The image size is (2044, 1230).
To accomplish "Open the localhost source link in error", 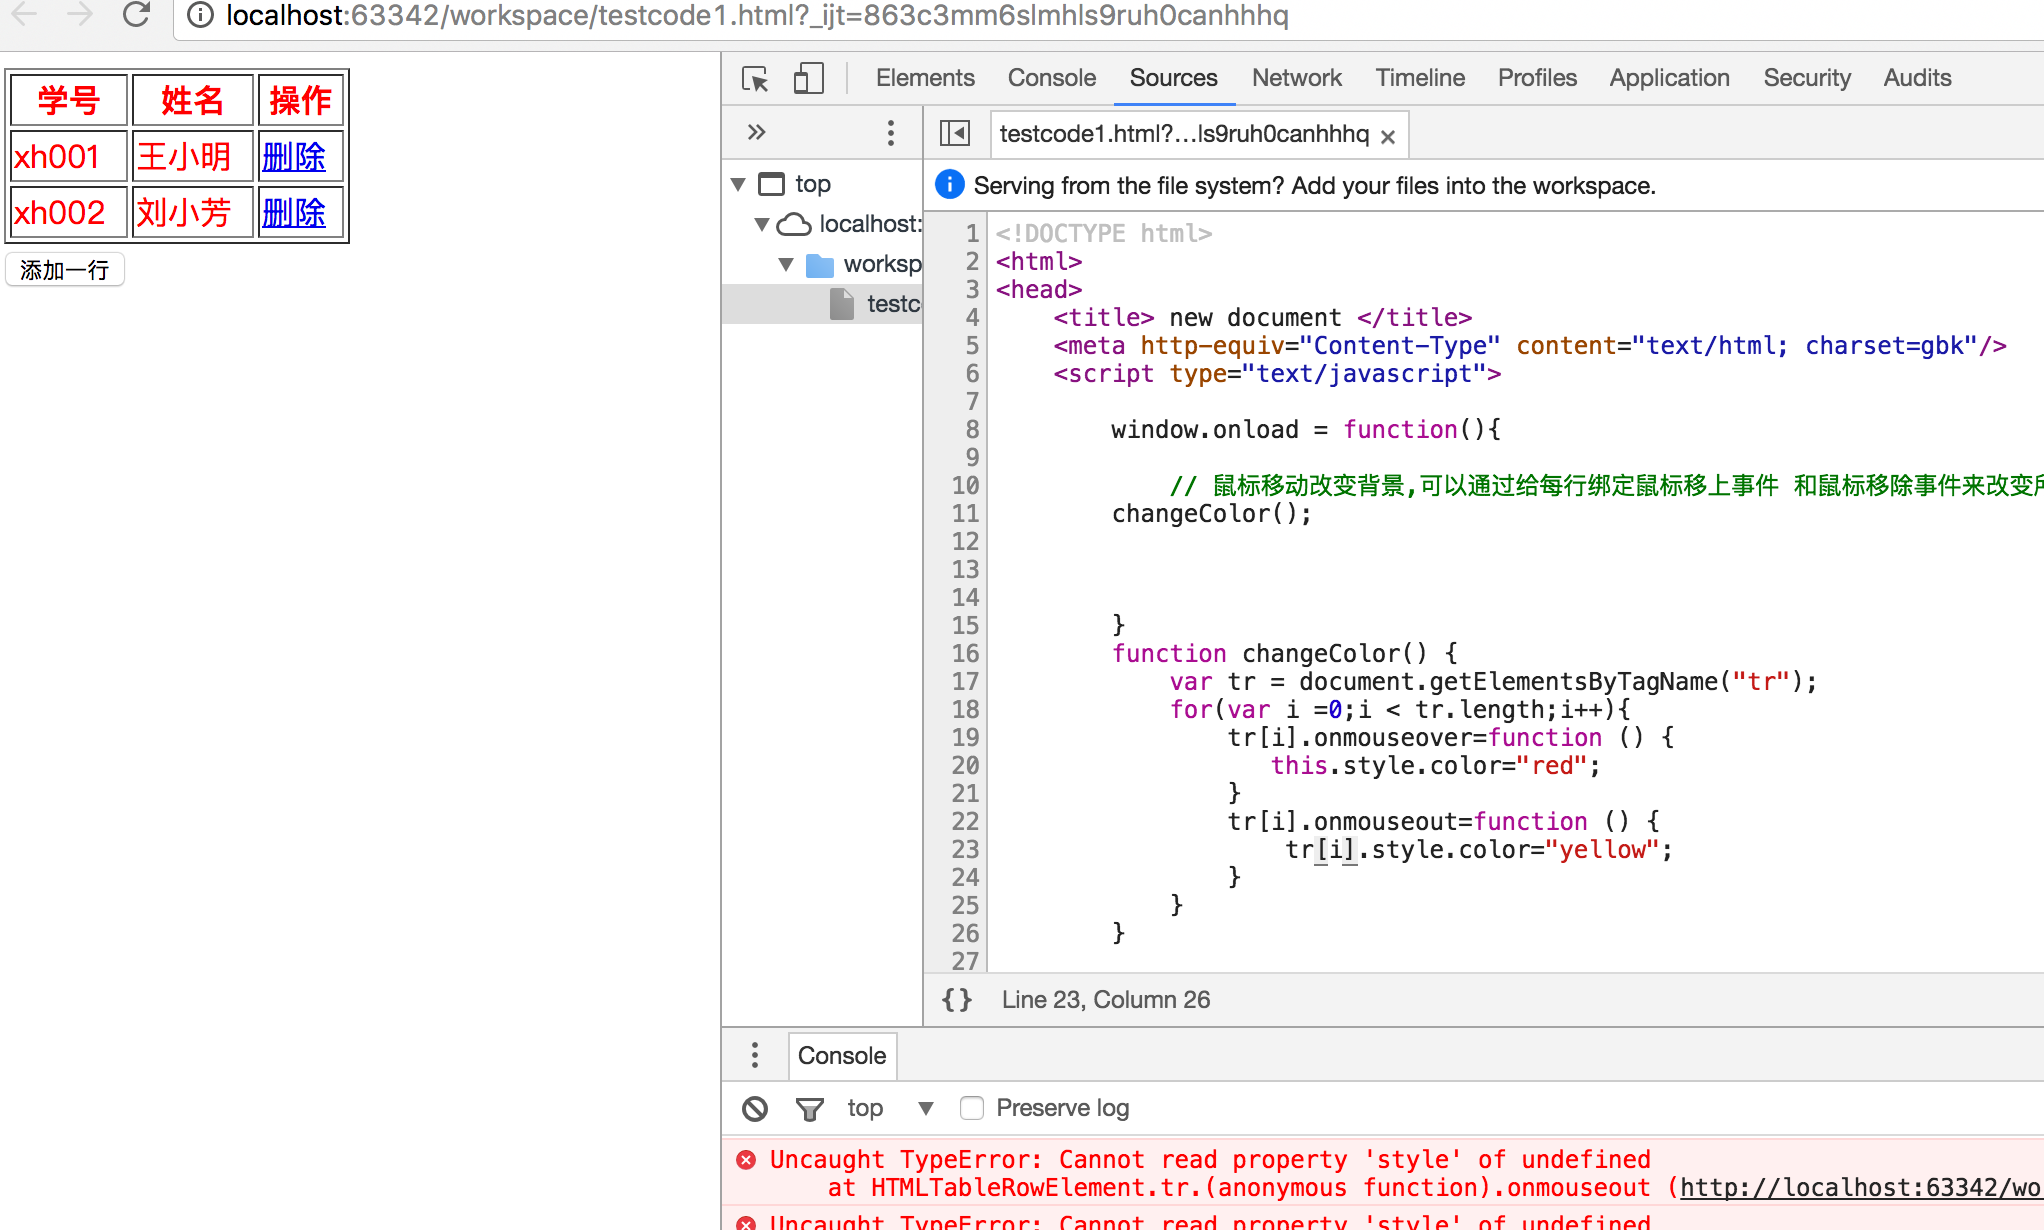I will click(x=1860, y=1188).
